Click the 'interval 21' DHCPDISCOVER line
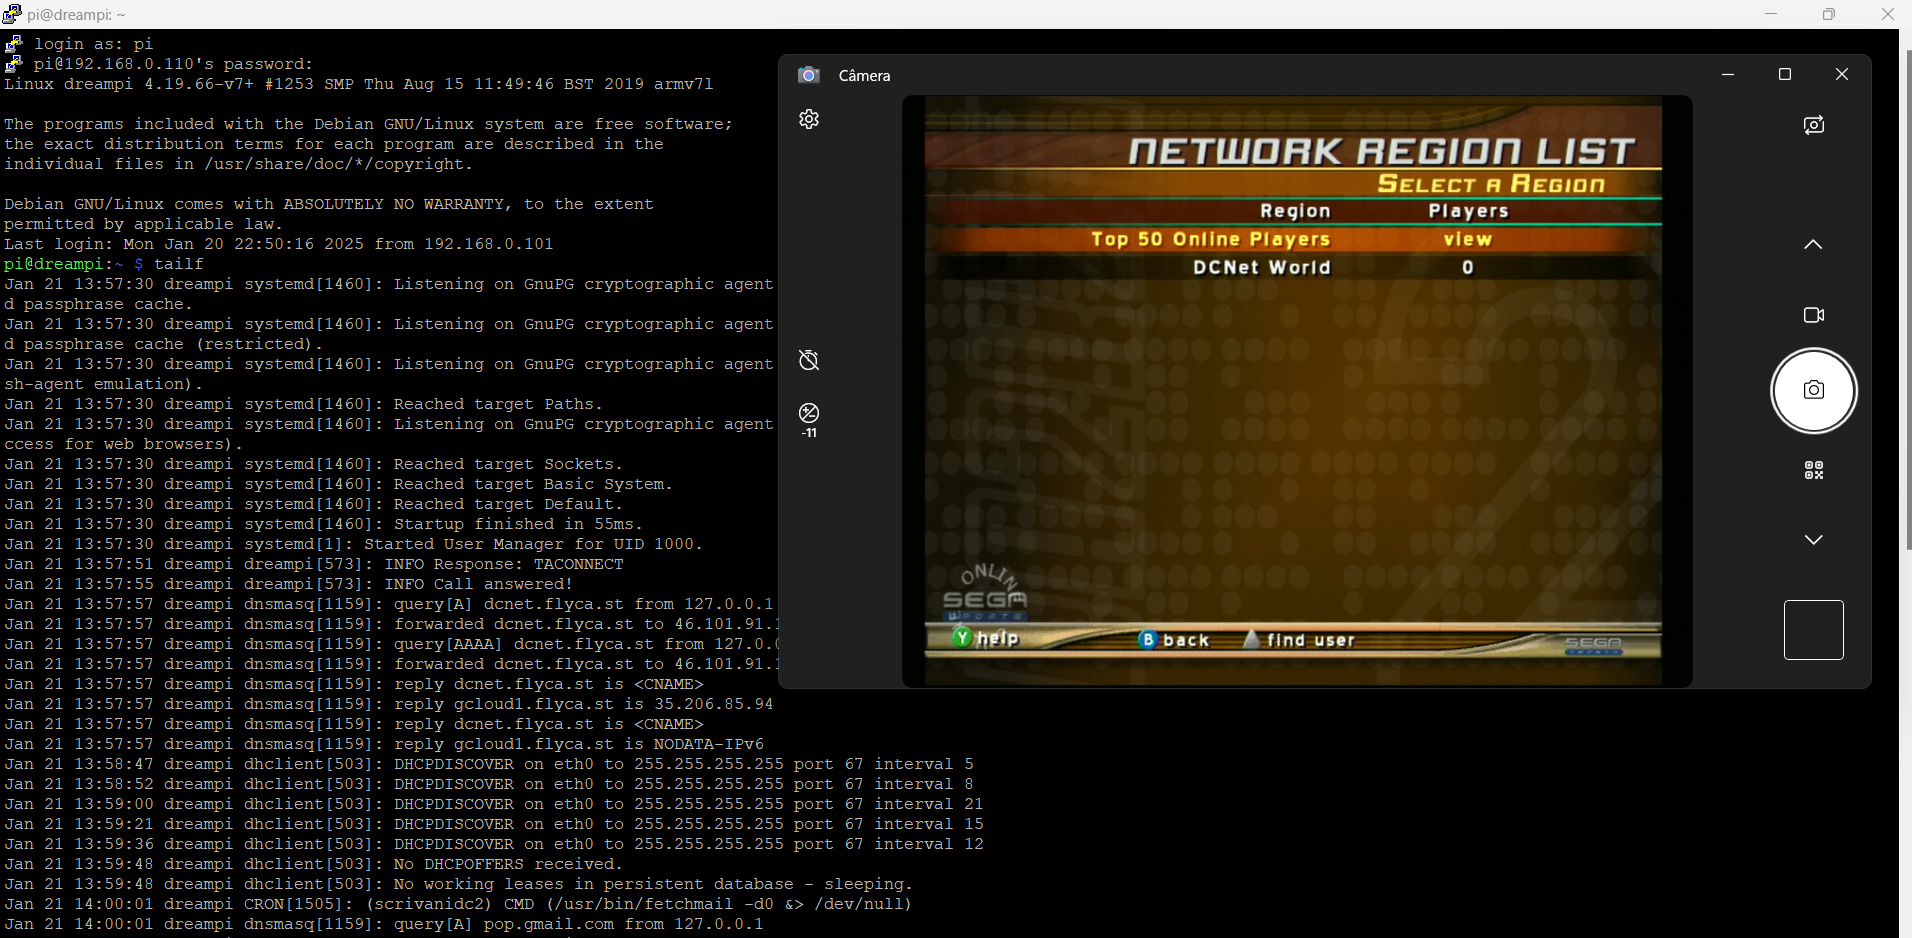This screenshot has width=1912, height=938. pos(494,804)
